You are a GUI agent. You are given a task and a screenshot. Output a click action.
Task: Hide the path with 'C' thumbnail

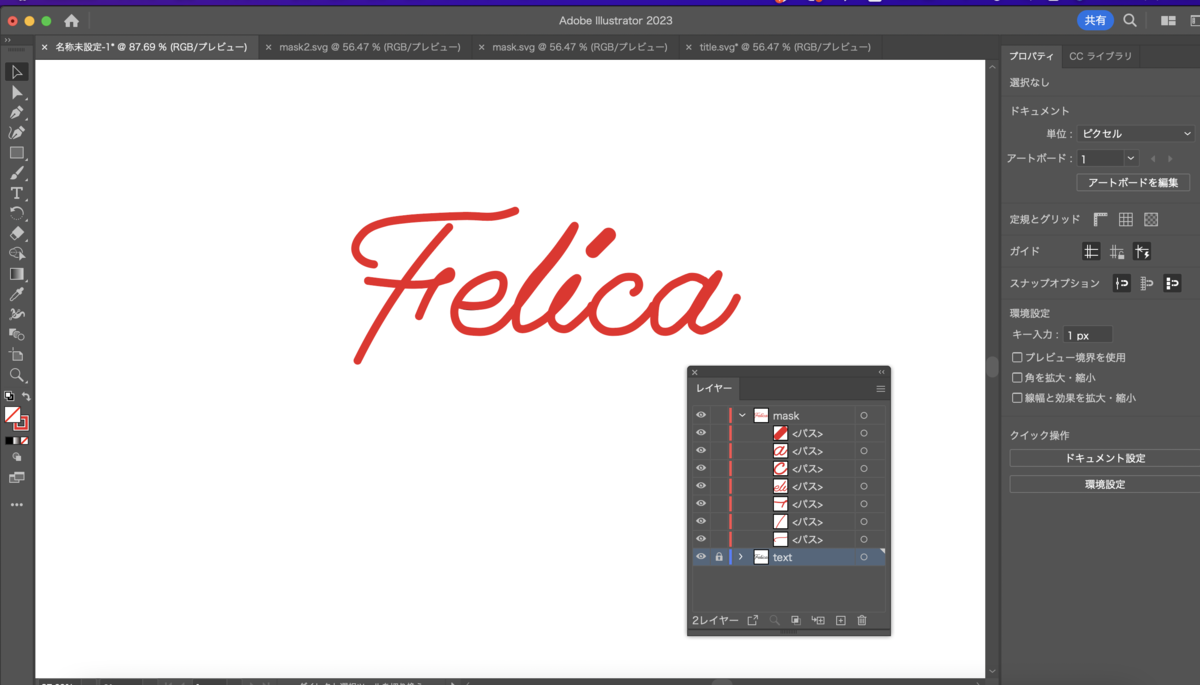pyautogui.click(x=701, y=468)
